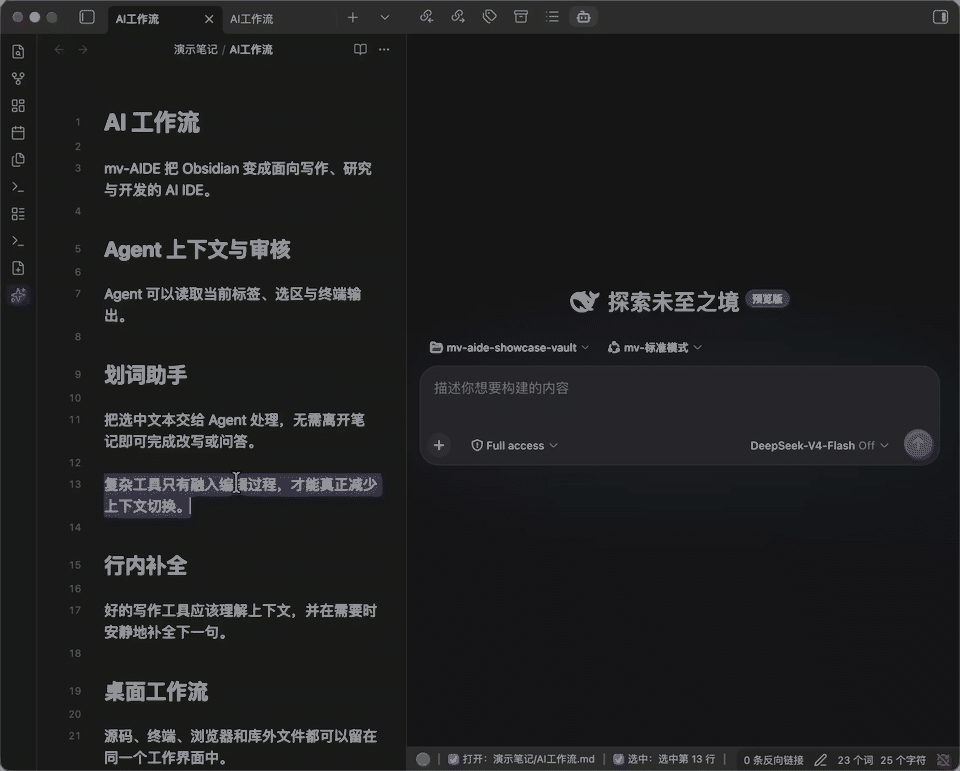Screen dimensions: 960x771
Task: Click the pencil edit mode icon
Action: [x=820, y=760]
